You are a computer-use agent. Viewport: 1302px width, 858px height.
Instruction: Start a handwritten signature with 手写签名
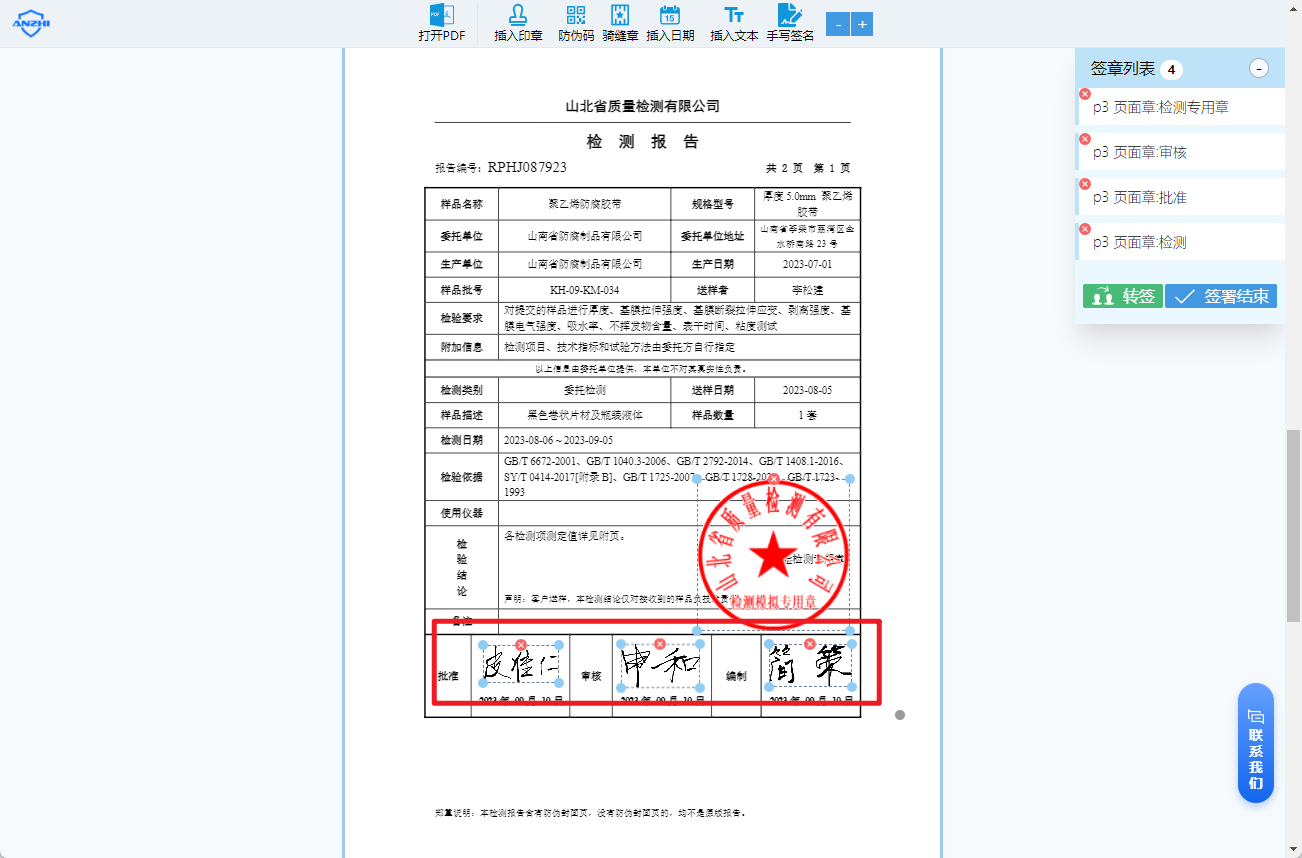[x=790, y=23]
